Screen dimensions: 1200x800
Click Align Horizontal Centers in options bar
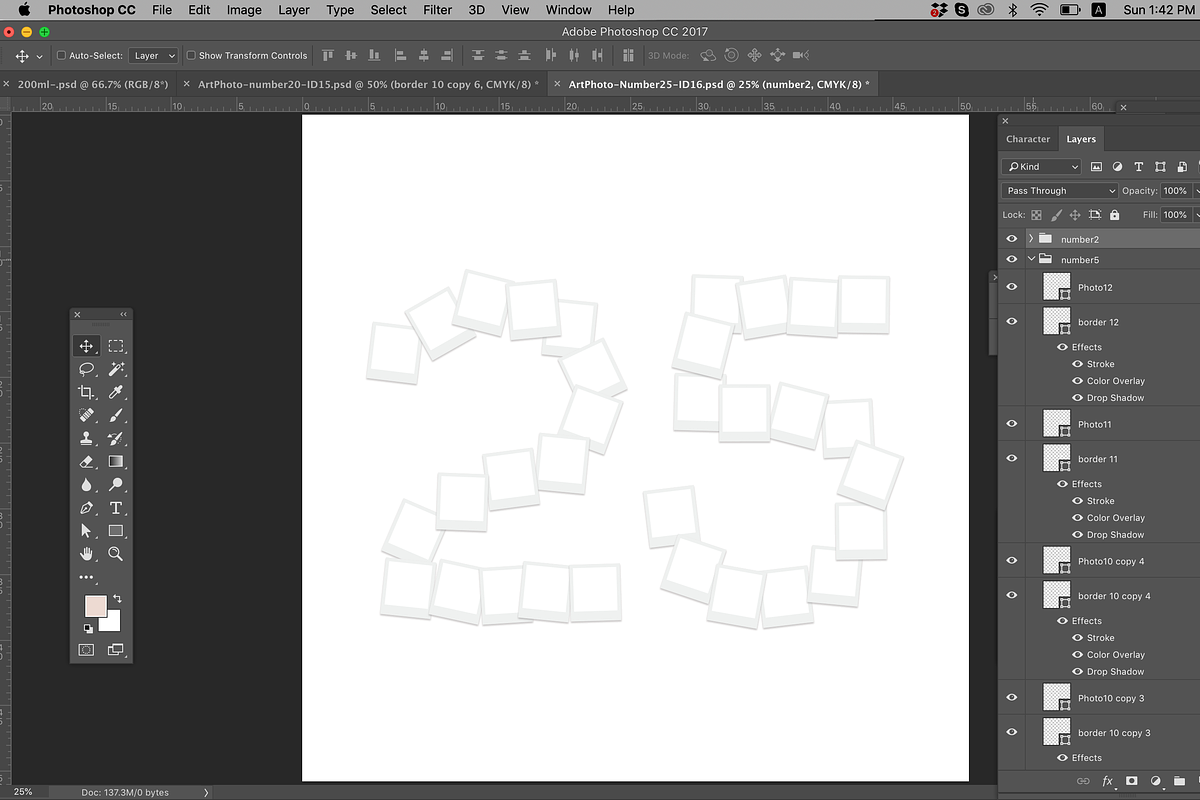click(x=424, y=56)
